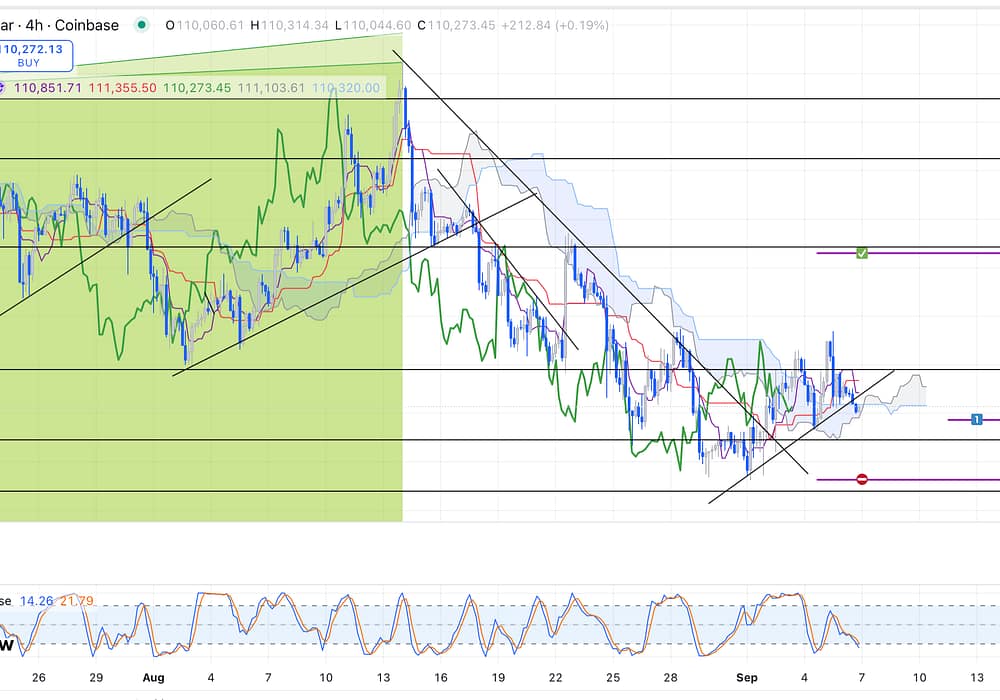Click the purple 110,851.71 indicator value
This screenshot has height=700, width=1000.
(x=46, y=88)
